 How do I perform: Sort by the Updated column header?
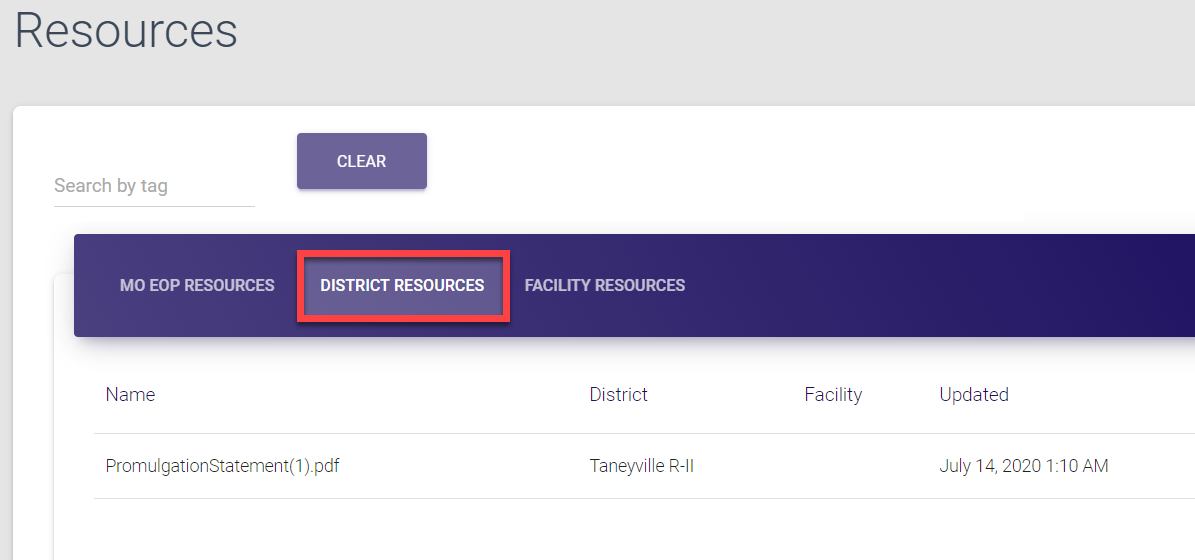coord(973,394)
